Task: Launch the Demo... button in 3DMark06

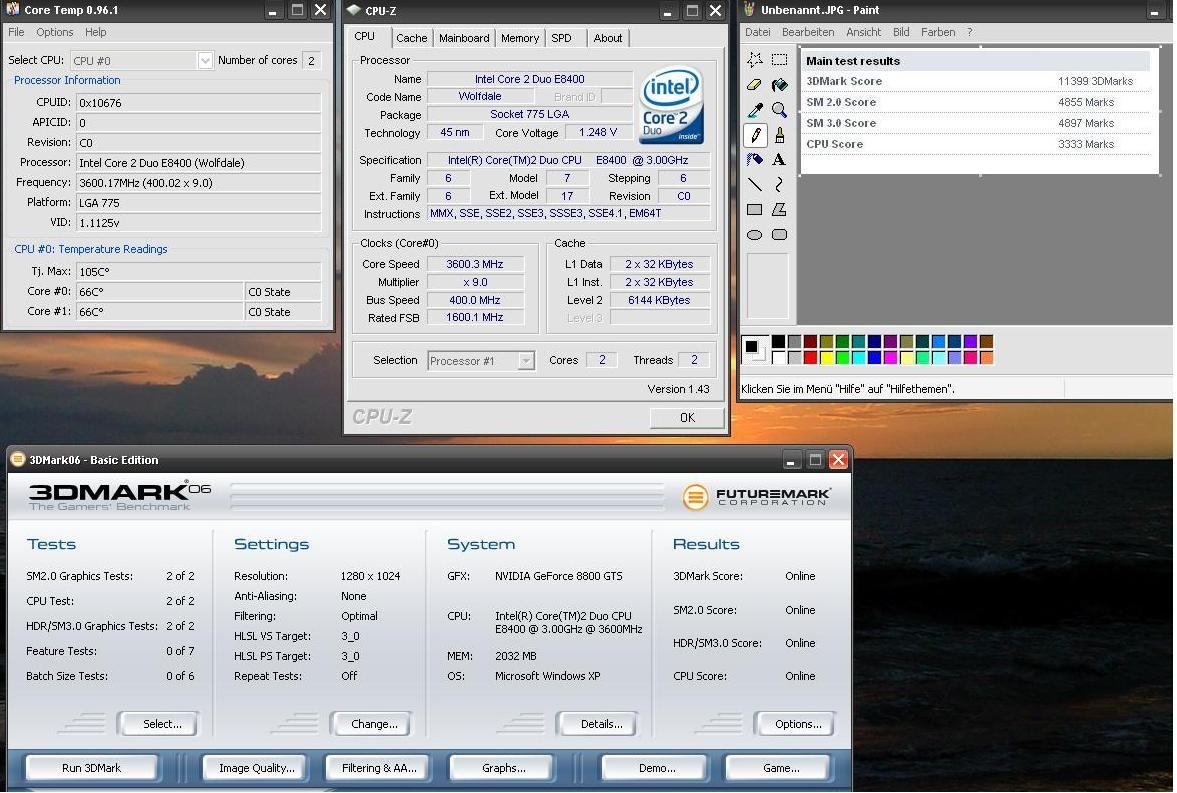Action: (x=657, y=767)
